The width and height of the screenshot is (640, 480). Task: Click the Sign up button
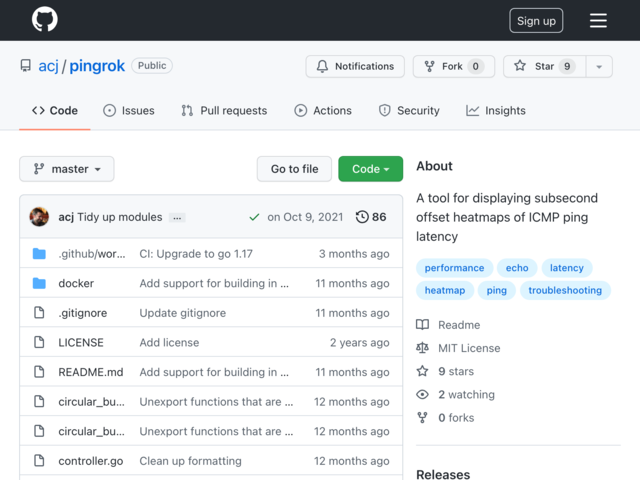pyautogui.click(x=536, y=20)
